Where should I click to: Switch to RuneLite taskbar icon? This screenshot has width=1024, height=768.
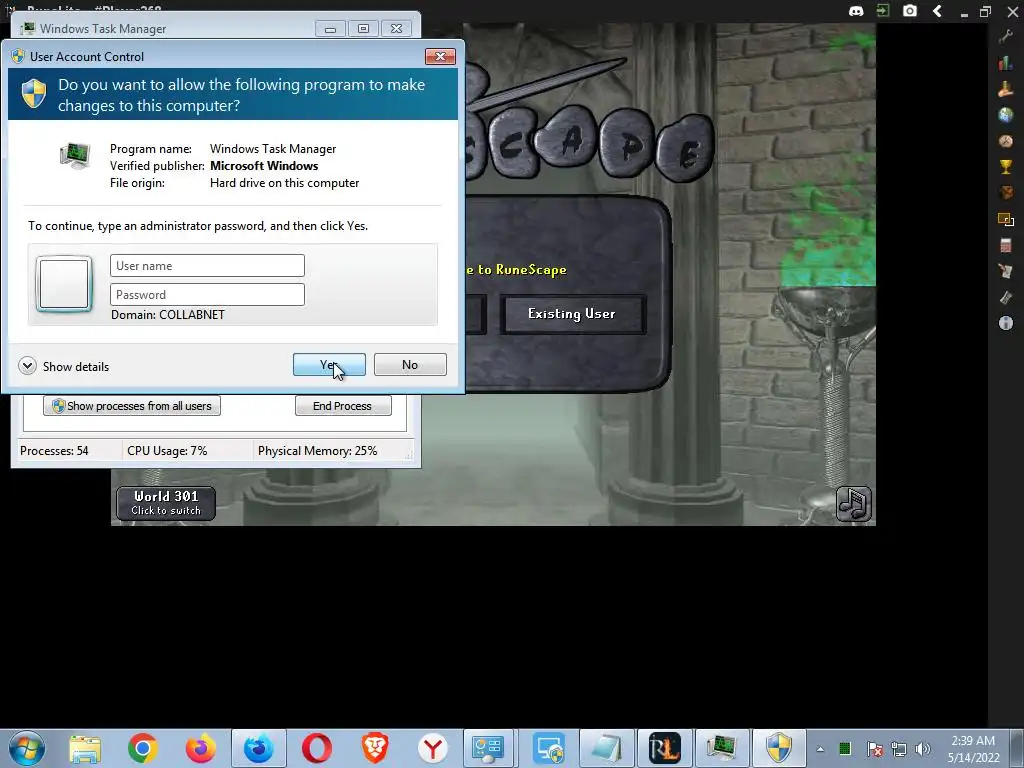click(x=665, y=748)
